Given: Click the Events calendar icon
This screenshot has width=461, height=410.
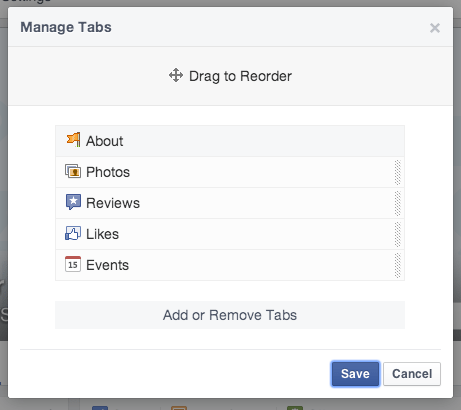Looking at the screenshot, I should tap(73, 264).
